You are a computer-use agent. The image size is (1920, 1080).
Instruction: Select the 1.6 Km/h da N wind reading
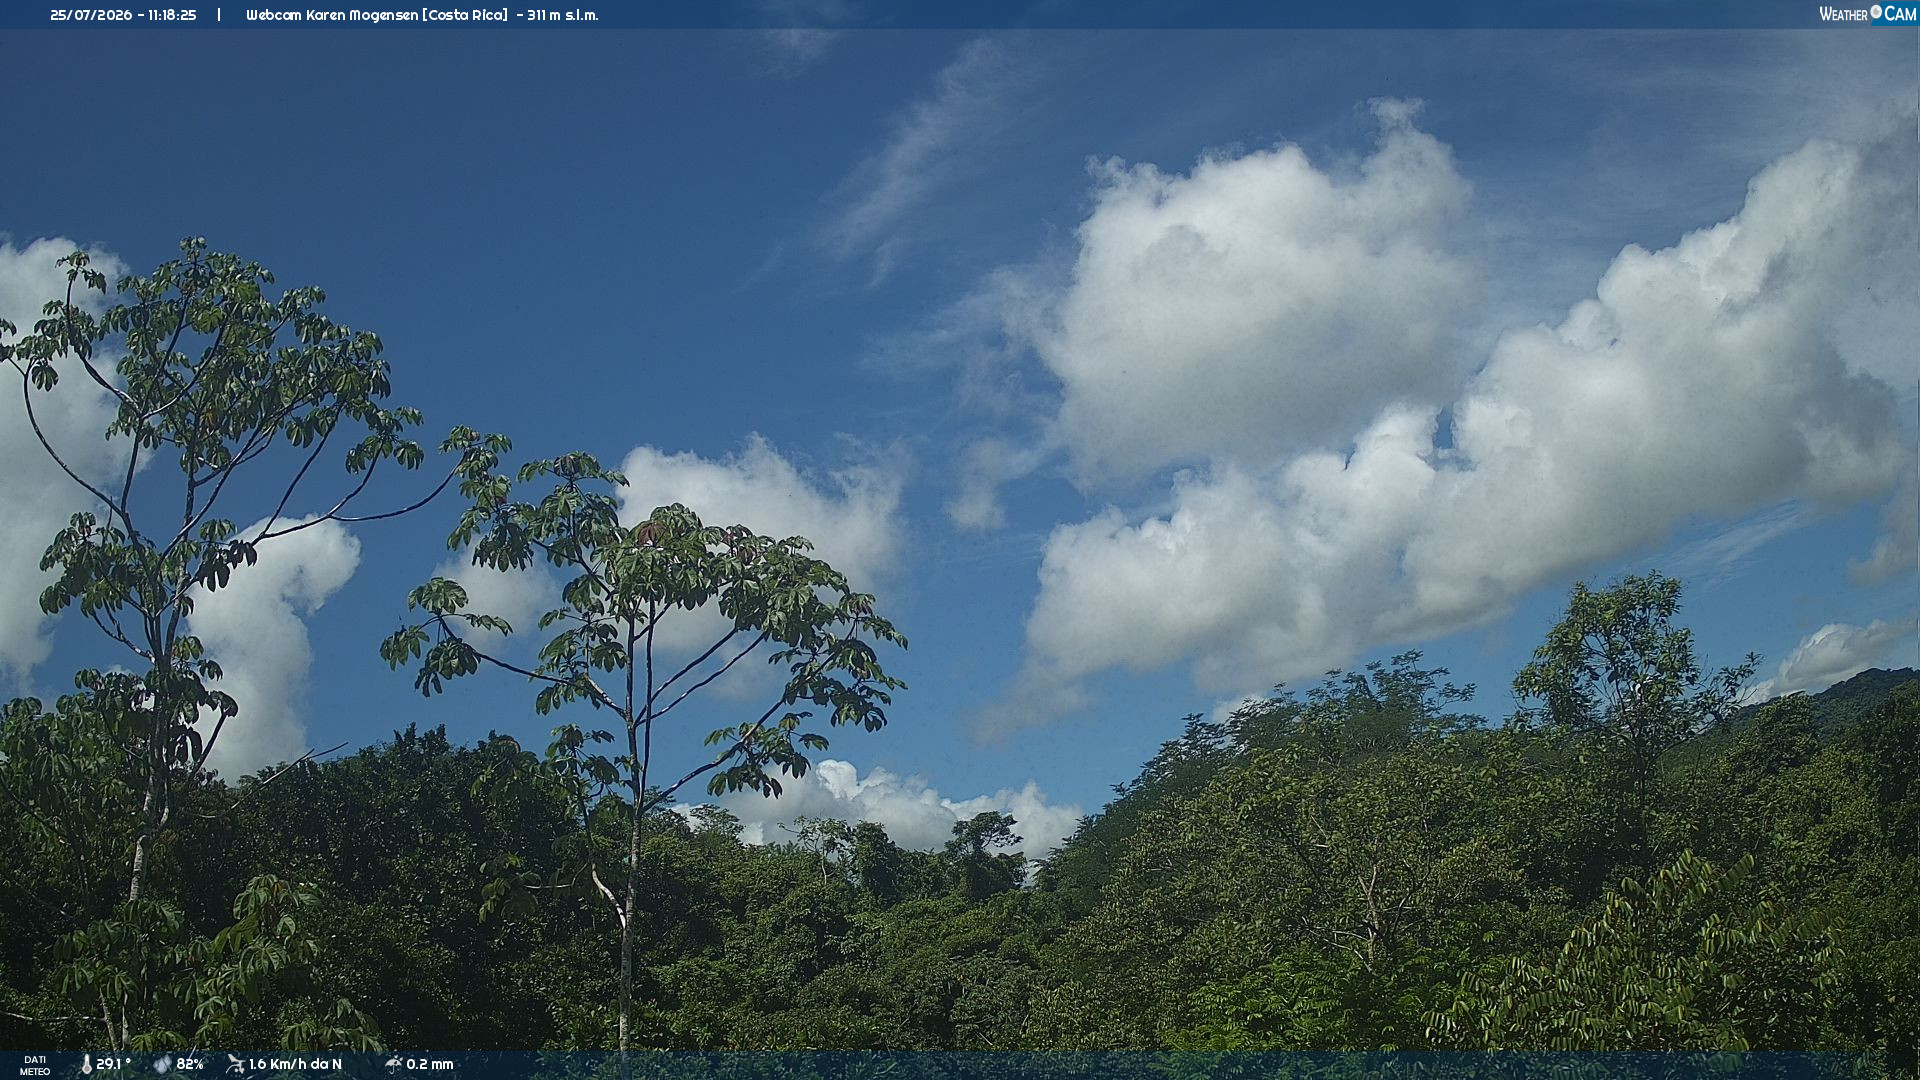click(295, 1065)
